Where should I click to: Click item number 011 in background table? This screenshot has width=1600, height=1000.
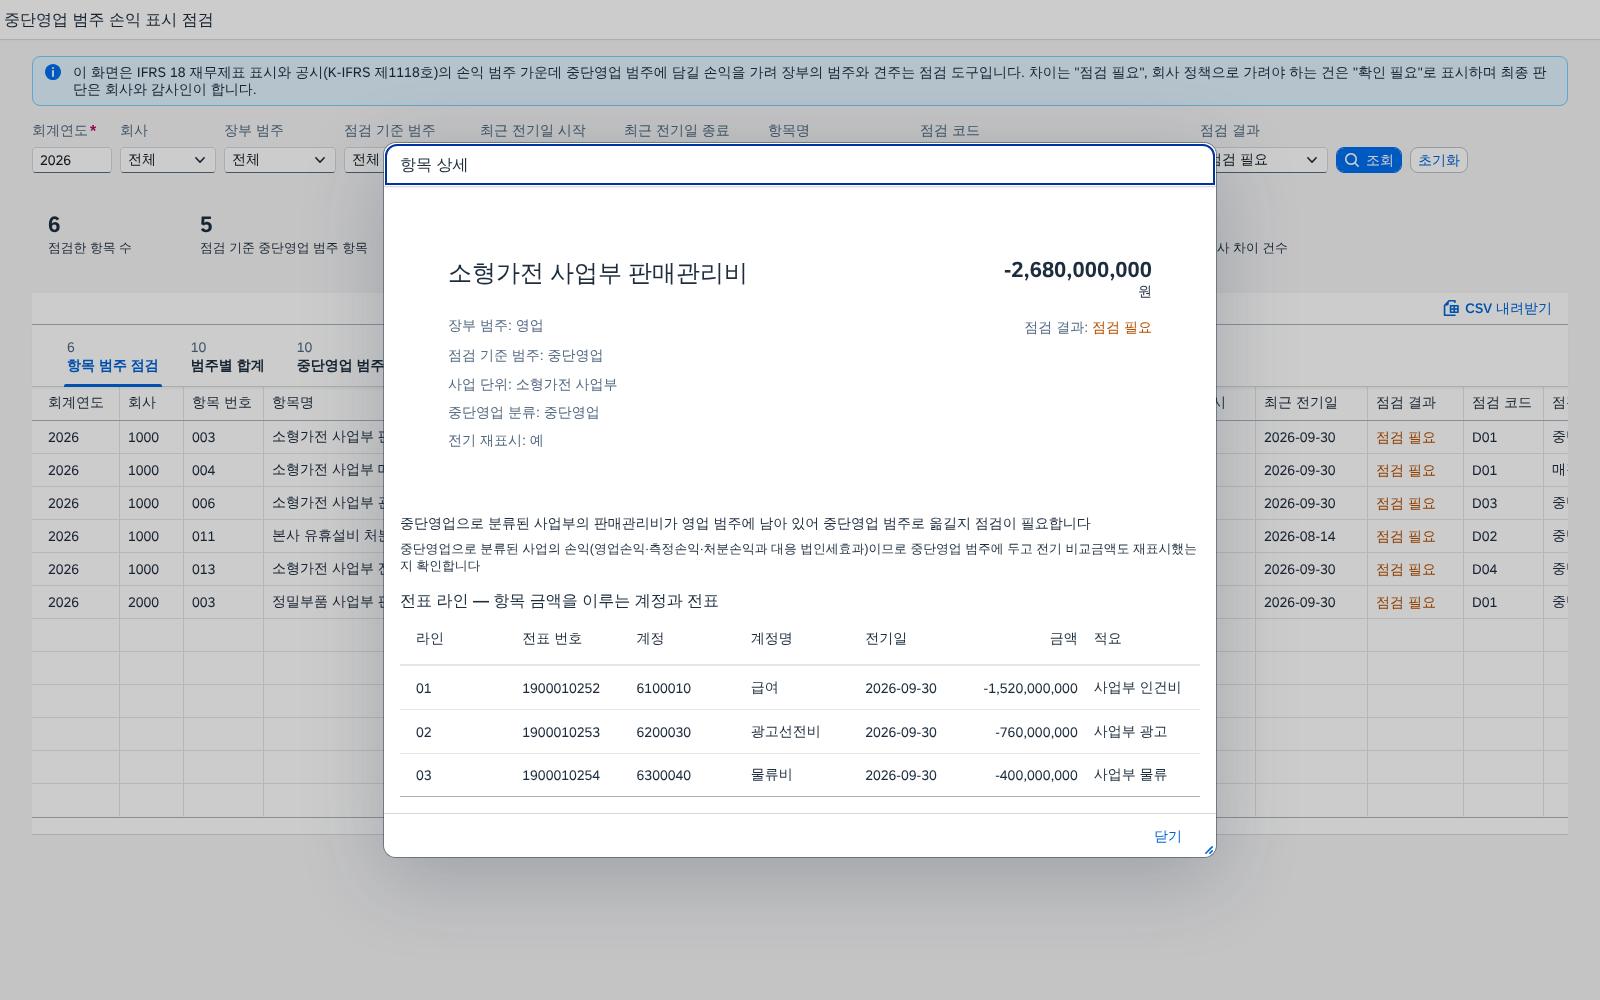tap(203, 536)
